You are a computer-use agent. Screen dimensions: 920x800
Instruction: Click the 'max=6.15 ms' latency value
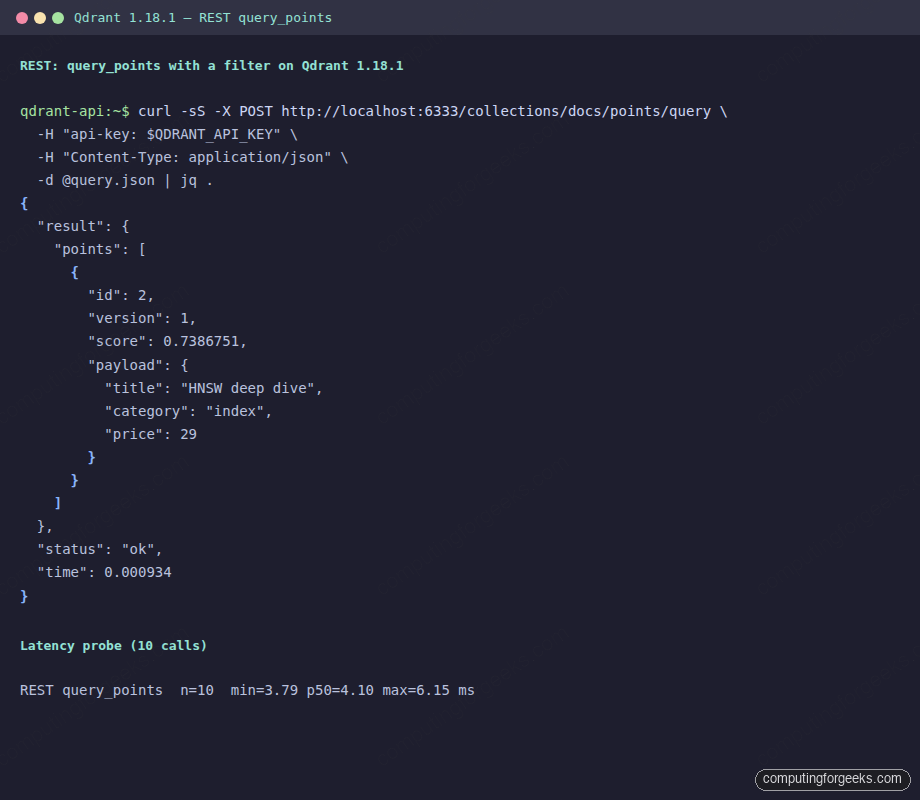[428, 690]
